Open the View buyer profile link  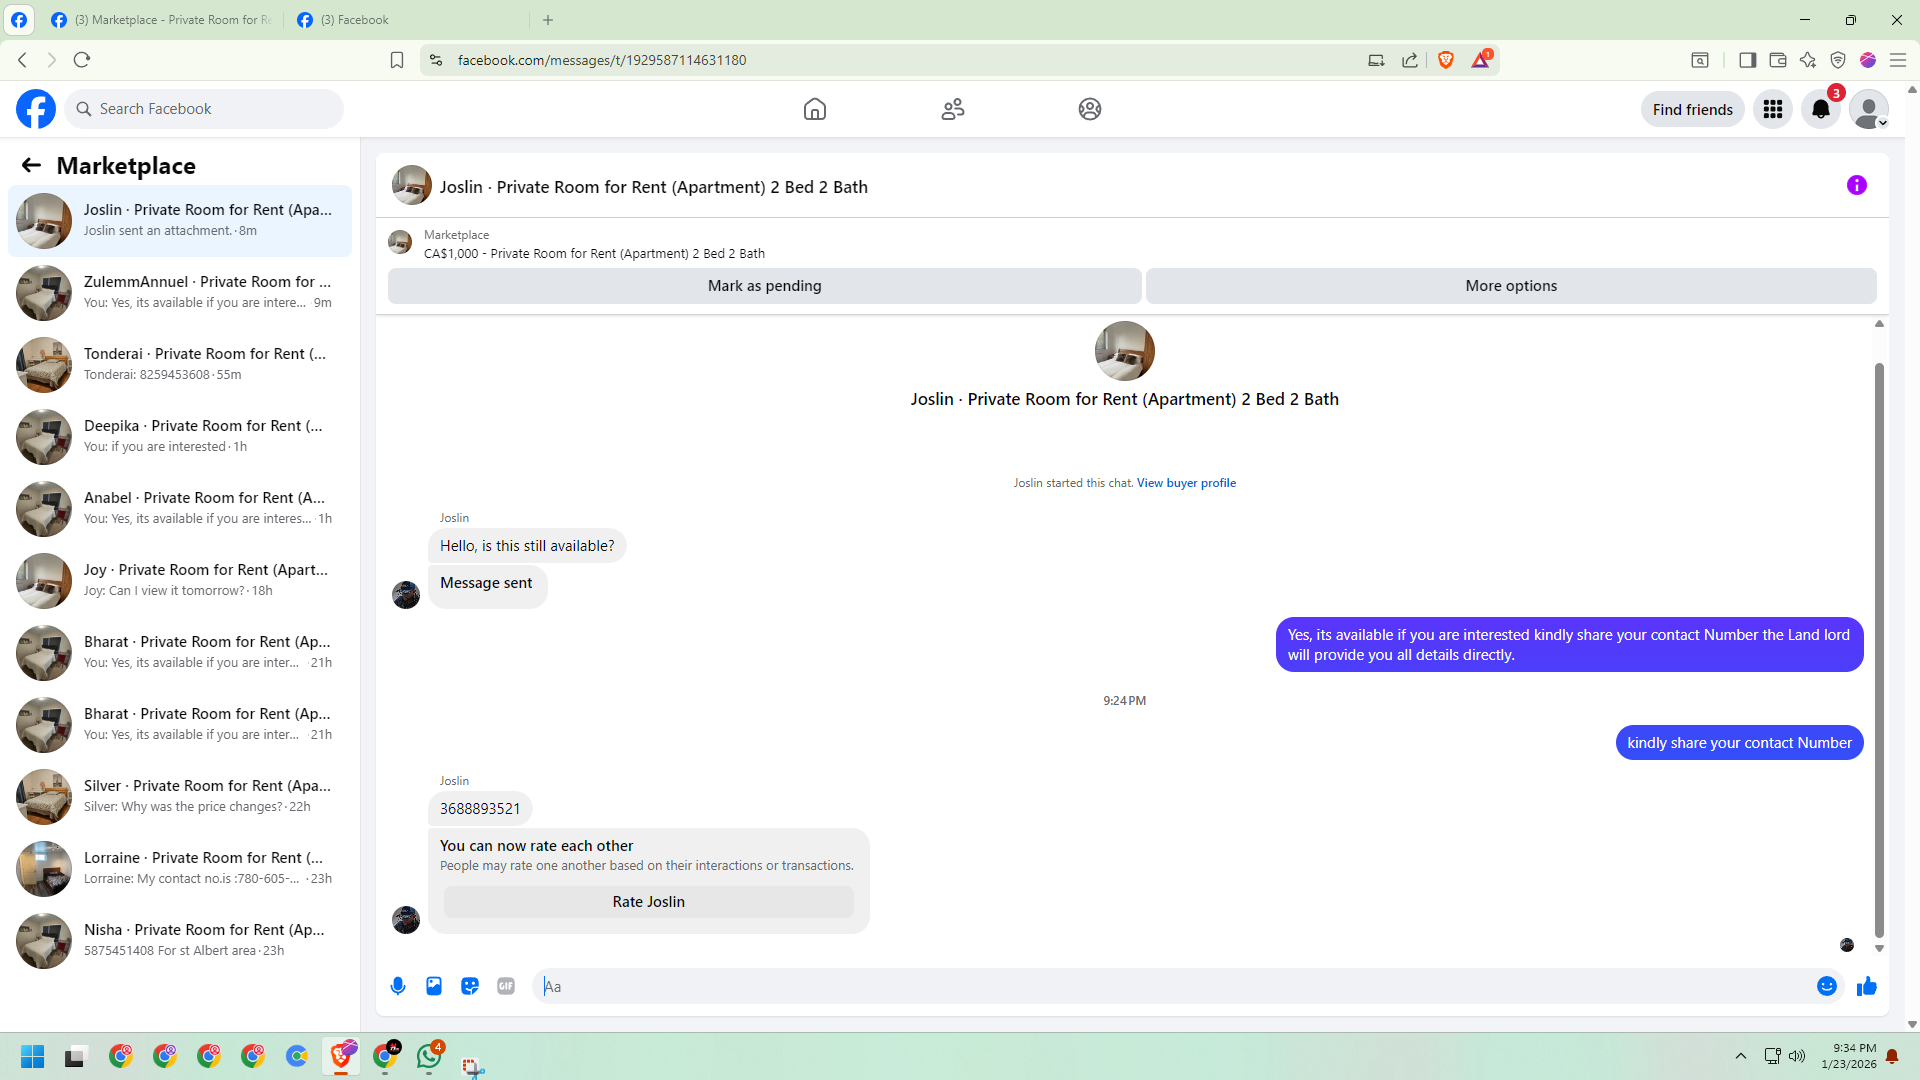point(1186,483)
